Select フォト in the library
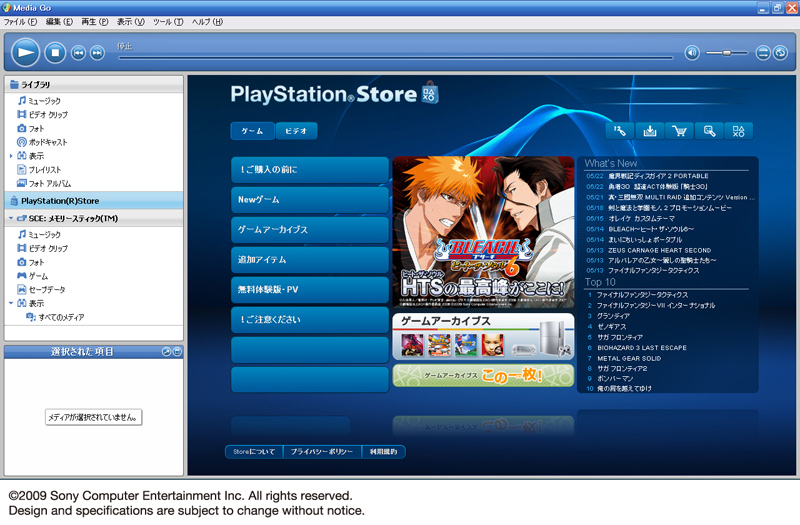The height and width of the screenshot is (525, 800). pyautogui.click(x=31, y=128)
